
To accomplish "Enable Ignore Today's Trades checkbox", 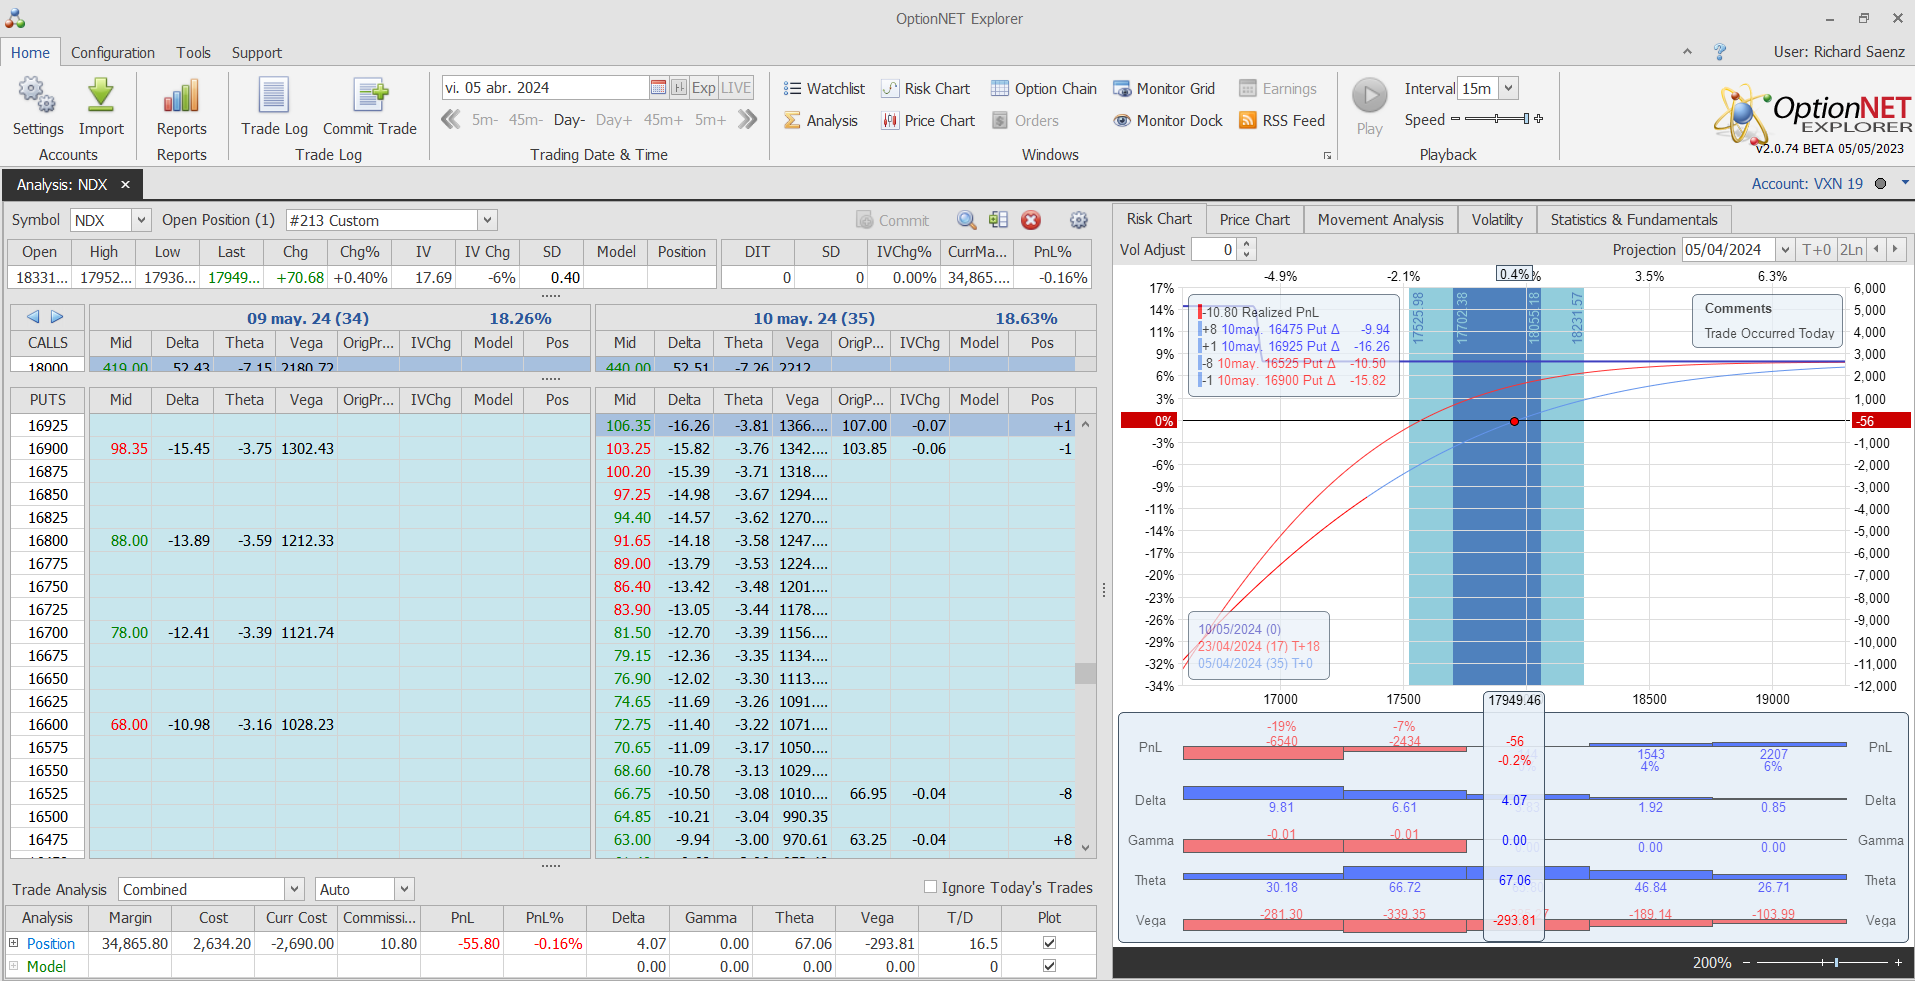I will click(931, 887).
